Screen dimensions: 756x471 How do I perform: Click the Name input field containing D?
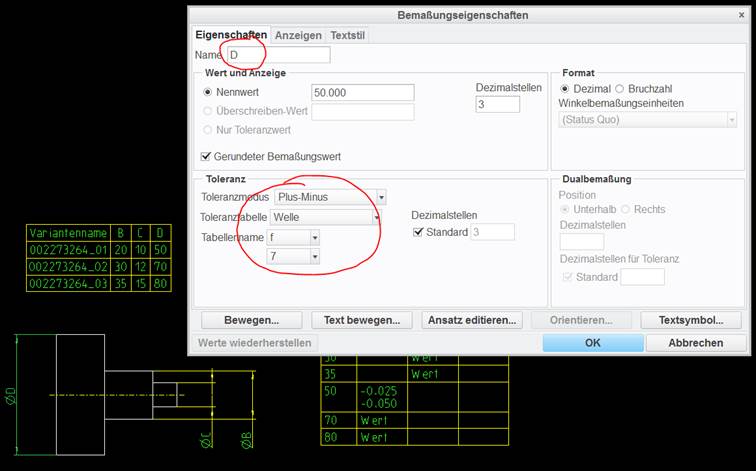point(279,55)
